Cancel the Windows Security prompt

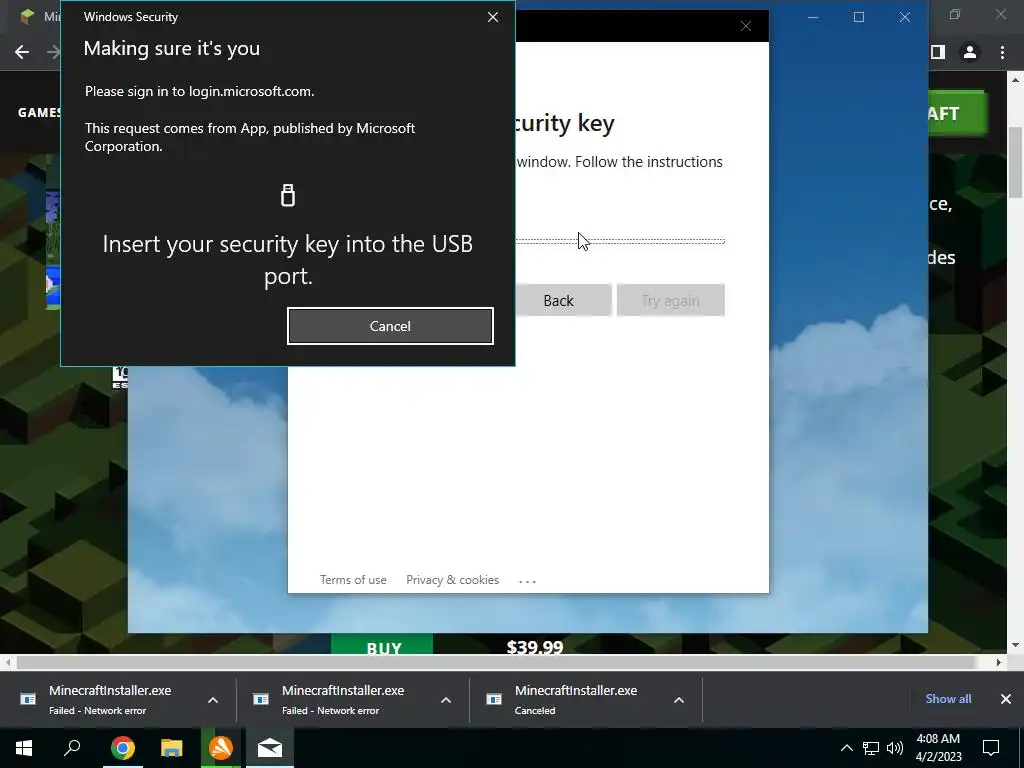coord(390,326)
